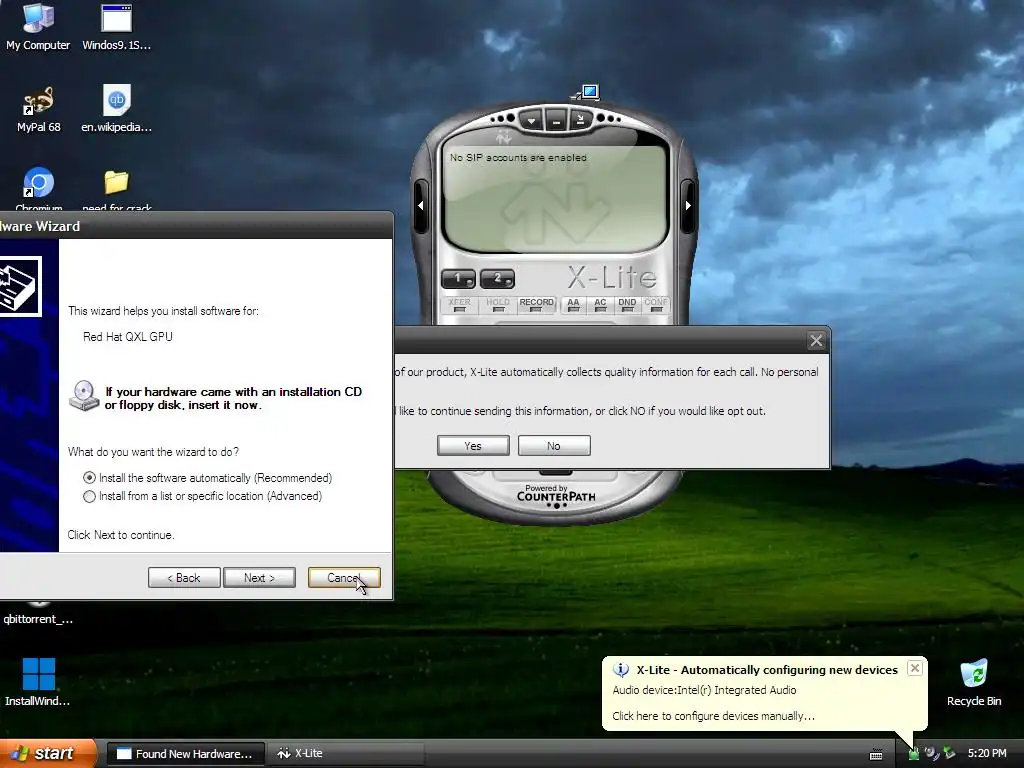1024x768 pixels.
Task: Minimize X-Lite with the dash button
Action: 556,121
